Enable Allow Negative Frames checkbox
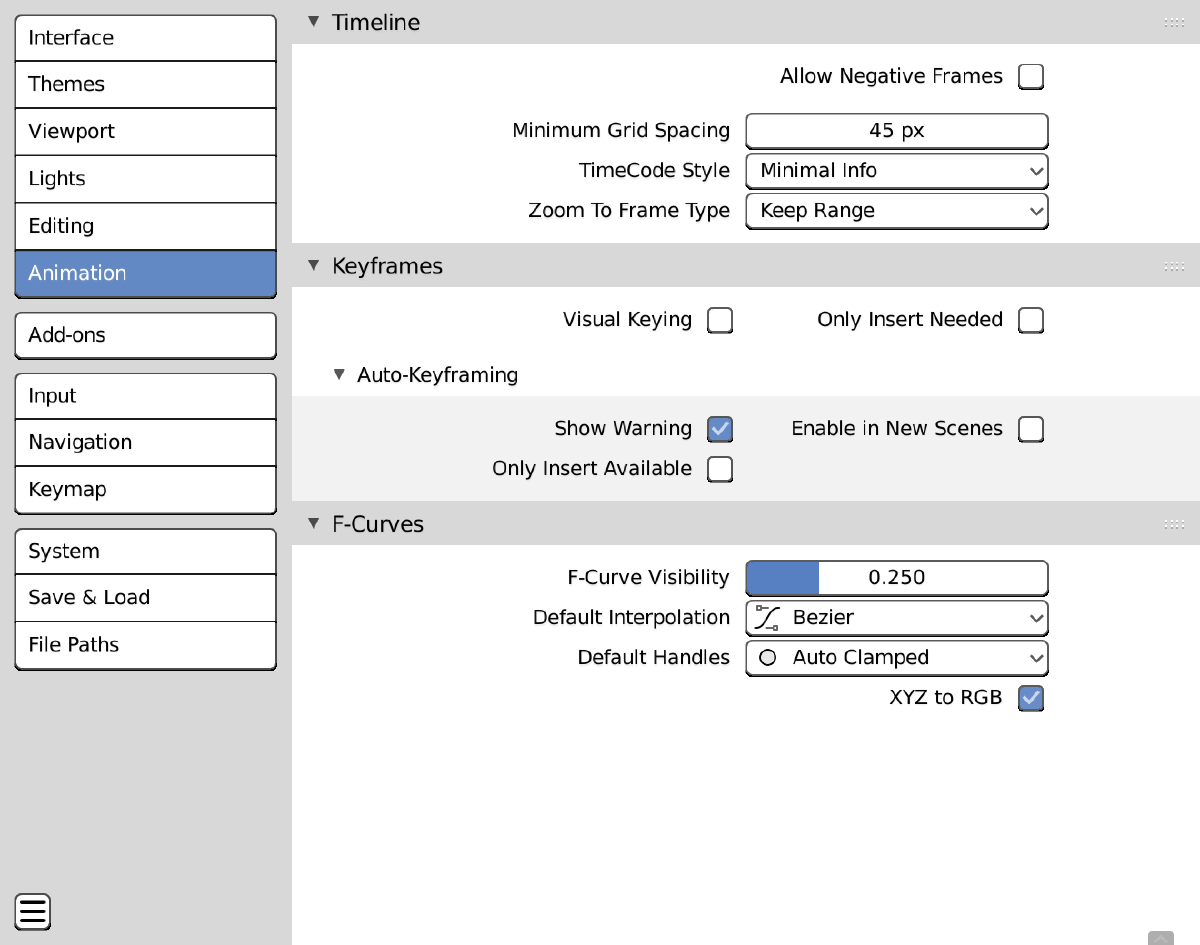The image size is (1200, 945). pyautogui.click(x=1031, y=77)
